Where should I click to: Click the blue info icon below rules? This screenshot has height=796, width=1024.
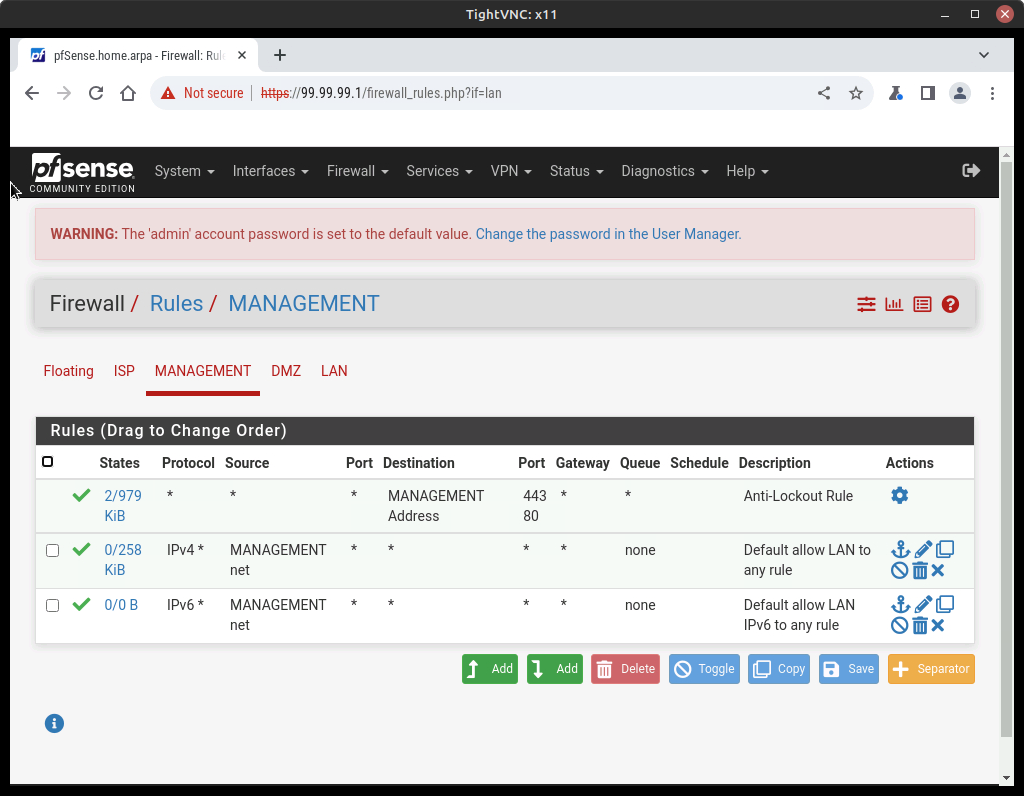pos(54,724)
